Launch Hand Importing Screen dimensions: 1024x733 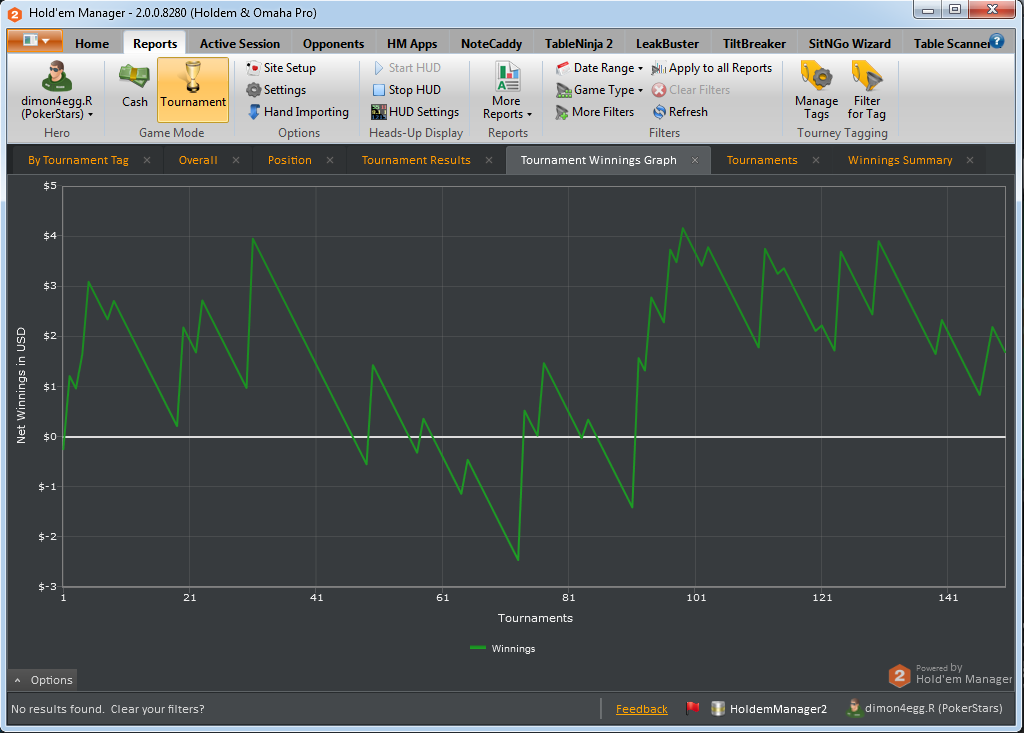[298, 112]
